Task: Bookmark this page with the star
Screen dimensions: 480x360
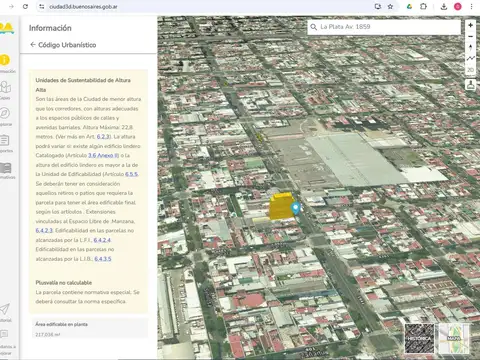Action: pyautogui.click(x=390, y=7)
